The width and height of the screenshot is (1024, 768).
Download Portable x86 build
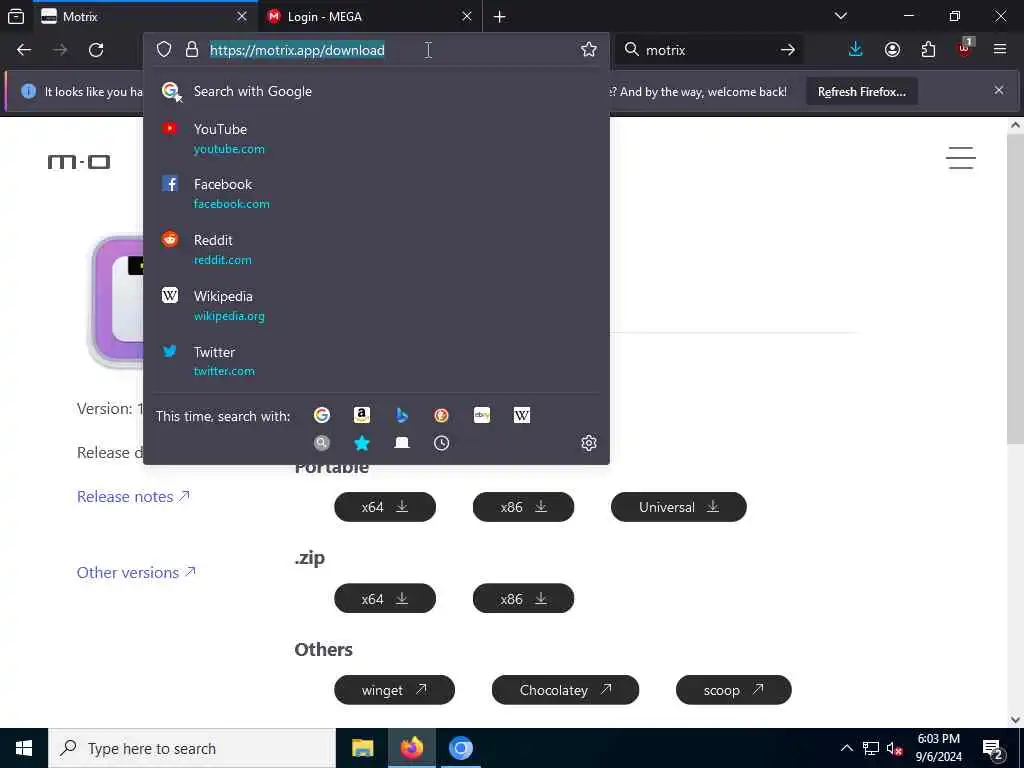523,507
